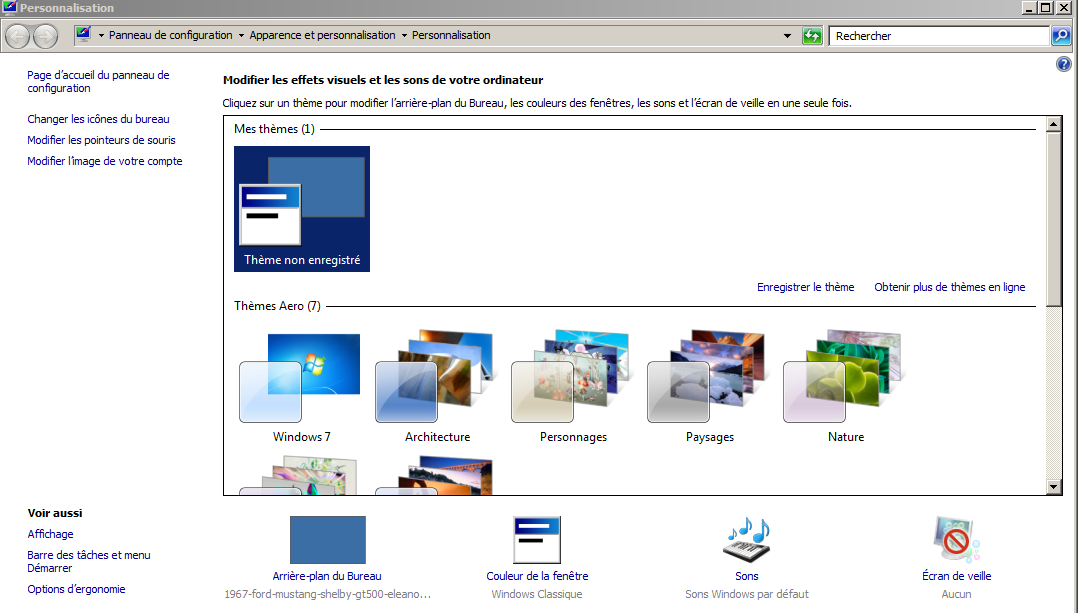Apply the Nature theme

(846, 388)
